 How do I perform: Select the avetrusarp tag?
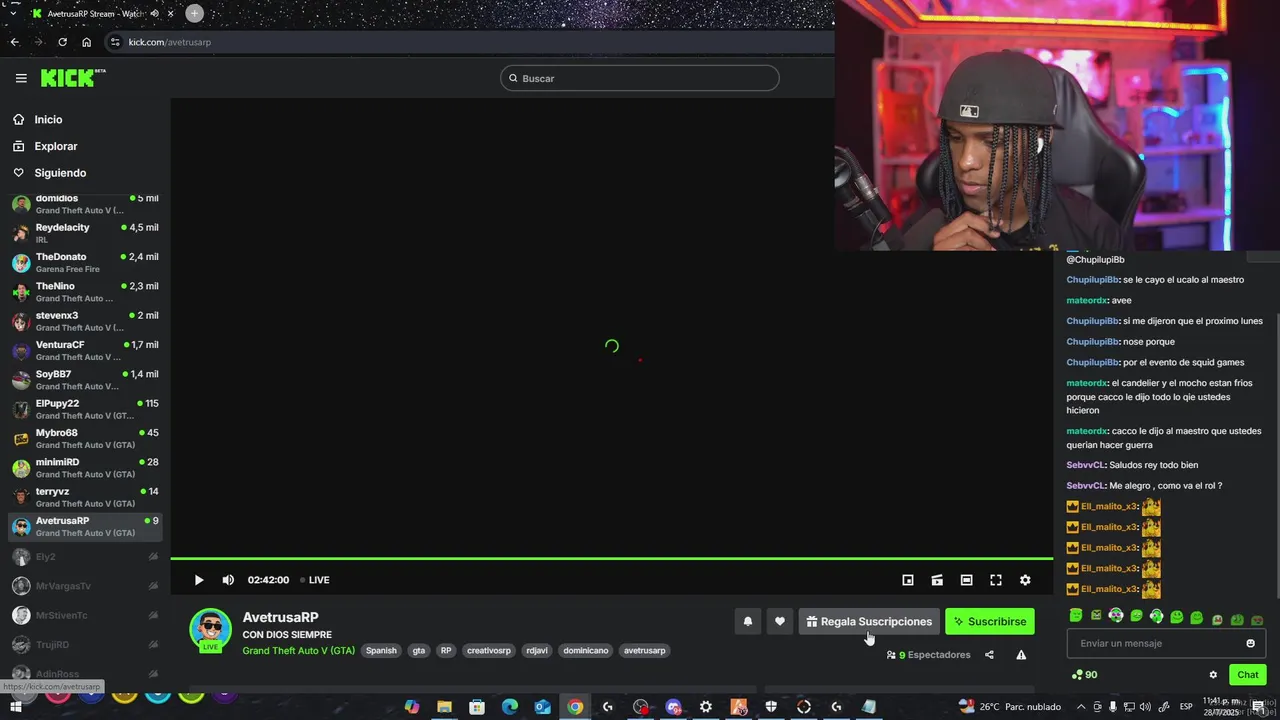click(644, 650)
